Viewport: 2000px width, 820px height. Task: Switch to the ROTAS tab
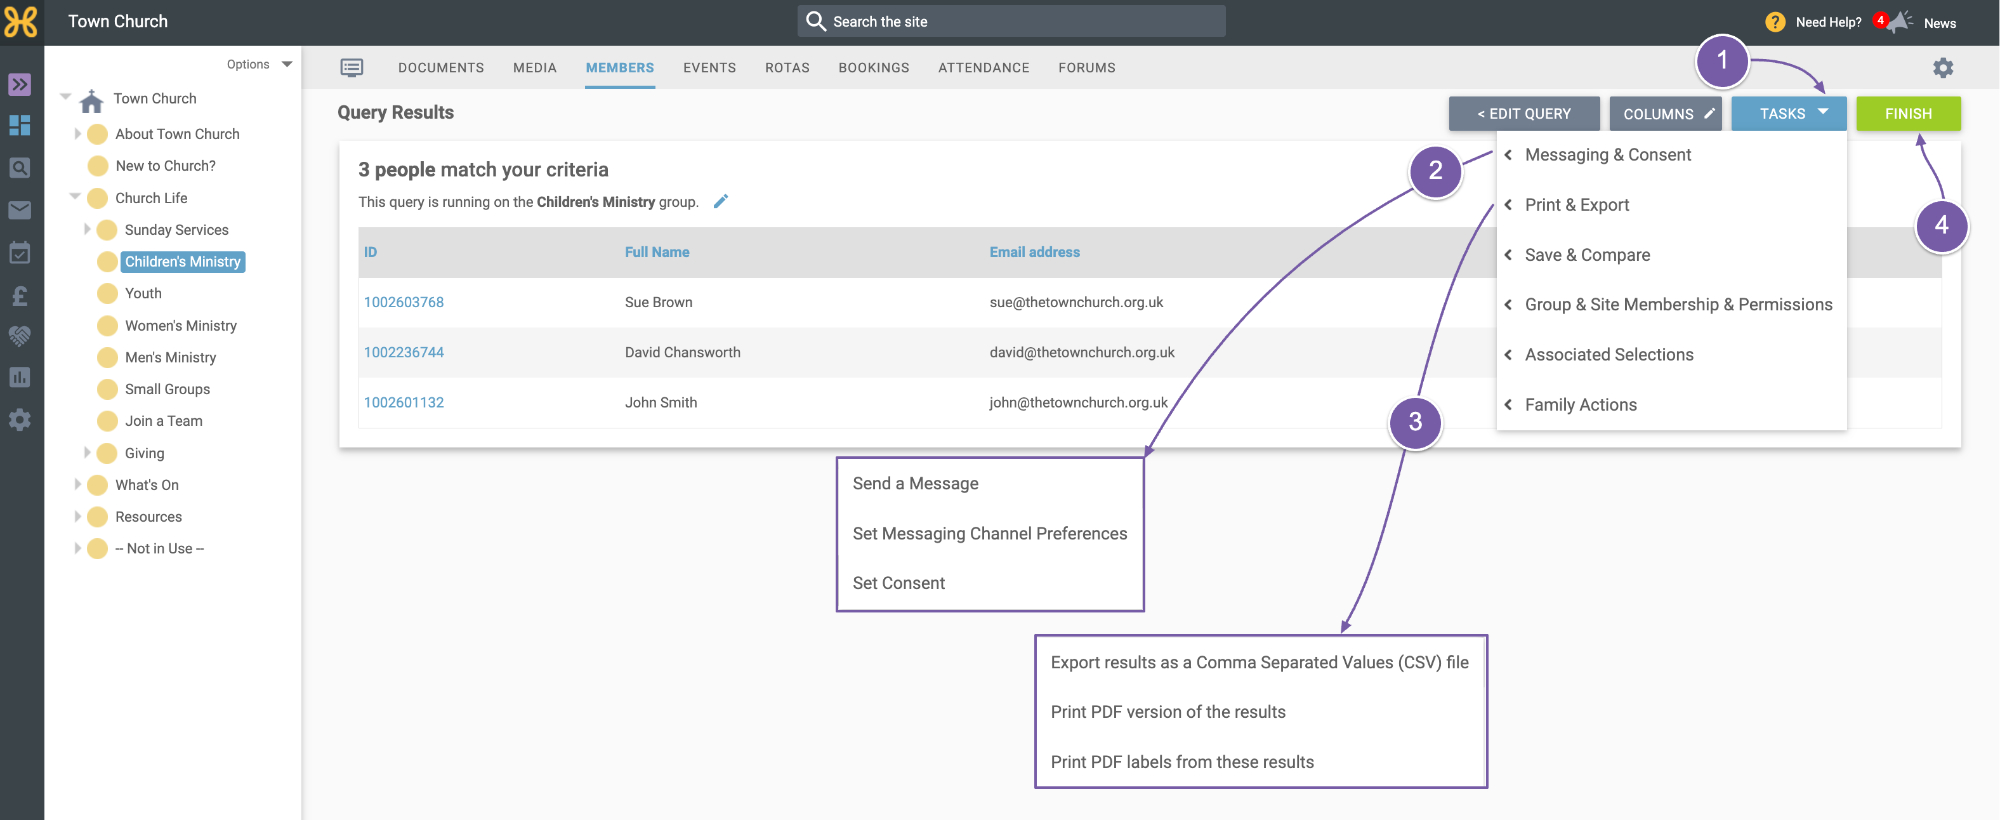[x=788, y=68]
